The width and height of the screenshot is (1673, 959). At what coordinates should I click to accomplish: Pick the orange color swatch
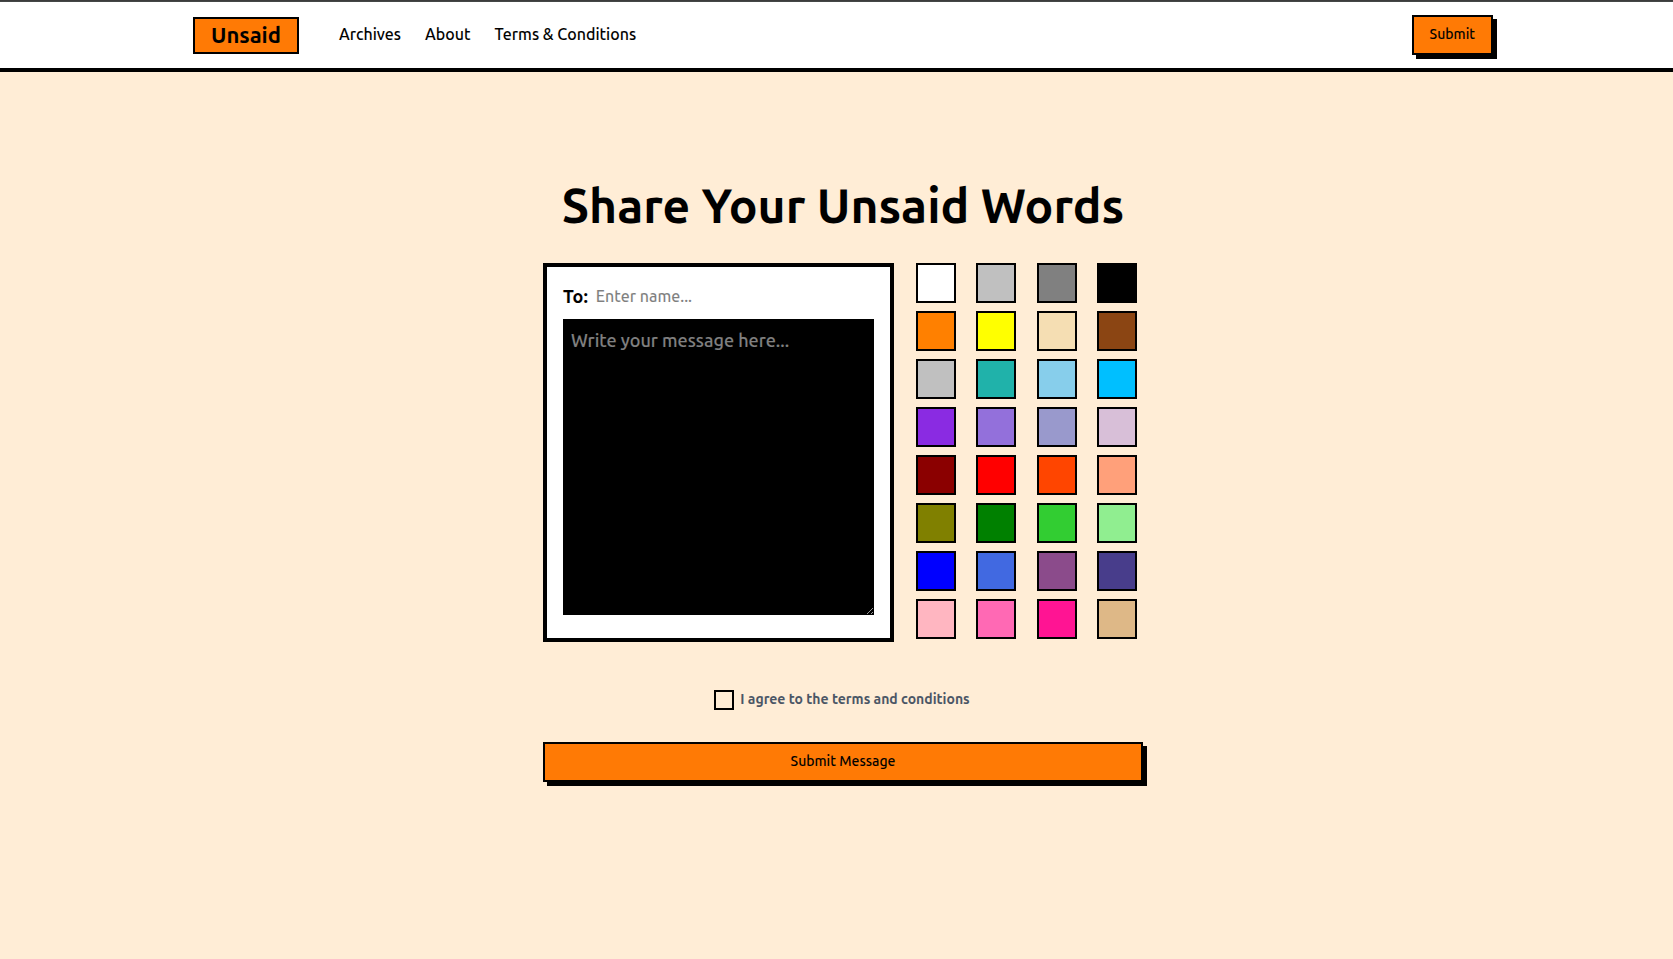click(x=936, y=331)
